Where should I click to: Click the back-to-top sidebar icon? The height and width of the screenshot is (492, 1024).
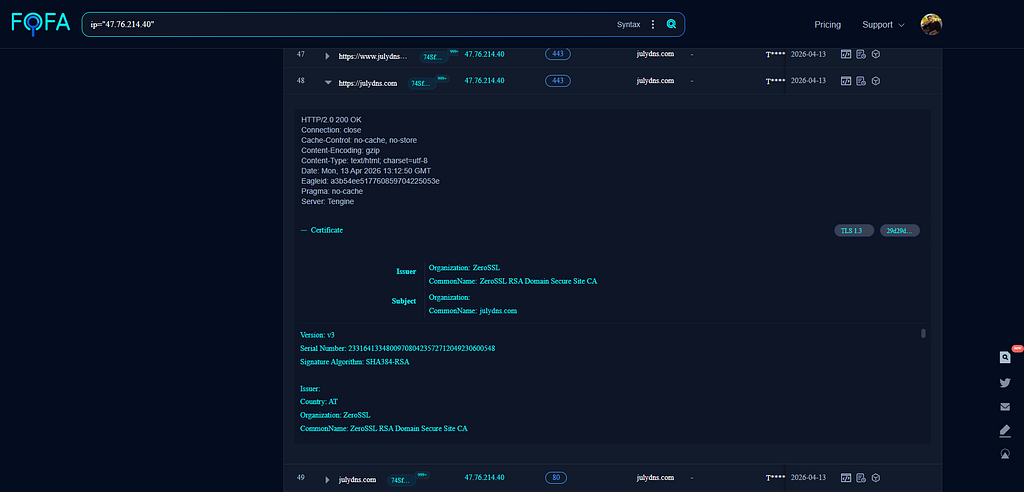pyautogui.click(x=1005, y=453)
